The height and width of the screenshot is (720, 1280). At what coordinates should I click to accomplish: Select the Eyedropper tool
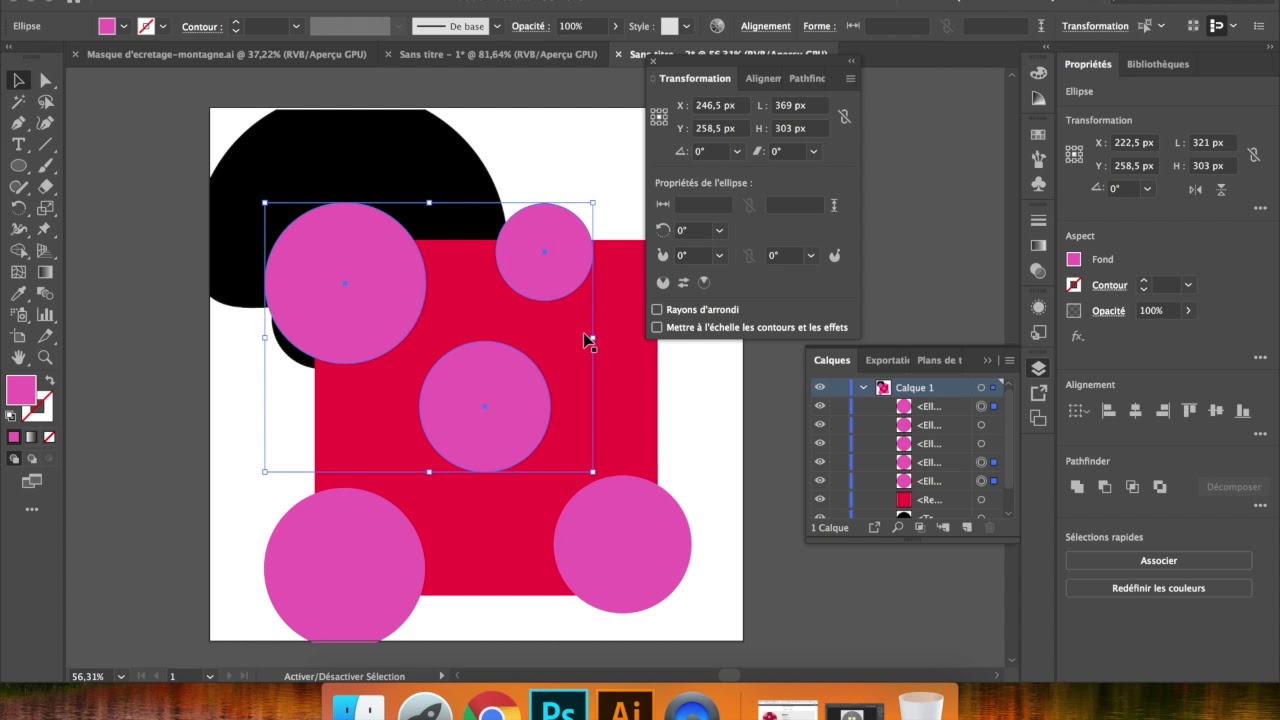point(18,294)
